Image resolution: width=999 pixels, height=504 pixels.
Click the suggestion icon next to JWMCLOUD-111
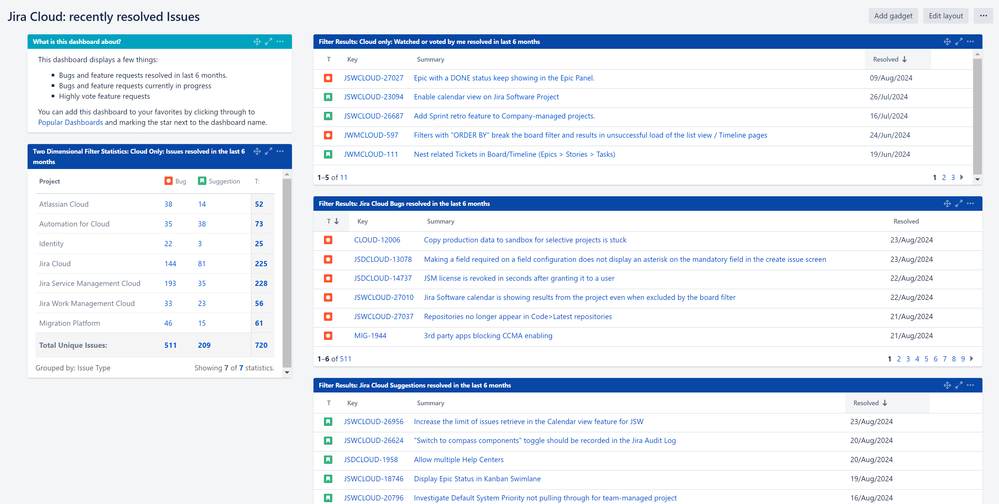pos(328,154)
